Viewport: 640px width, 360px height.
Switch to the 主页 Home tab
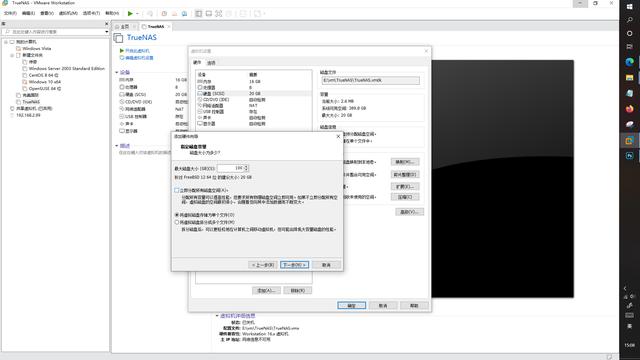[x=124, y=27]
